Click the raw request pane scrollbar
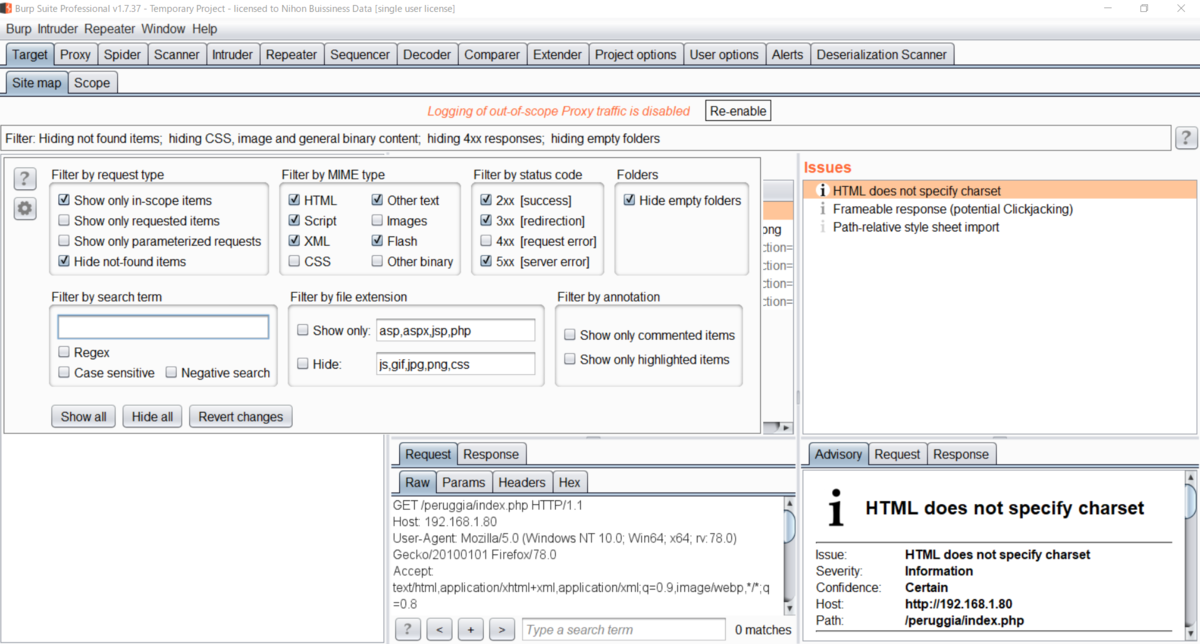 click(789, 555)
